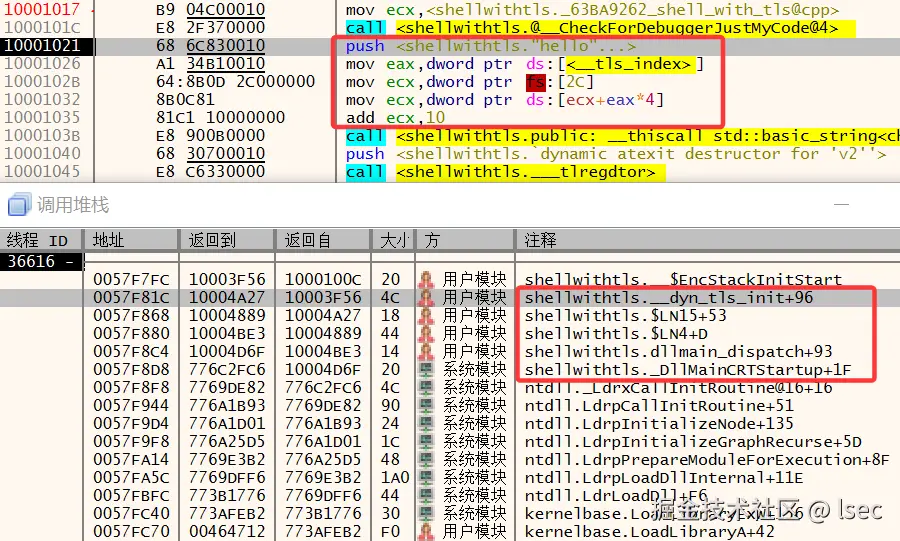Click comment shellwithtls.__$EncStackInitStart

(x=683, y=279)
